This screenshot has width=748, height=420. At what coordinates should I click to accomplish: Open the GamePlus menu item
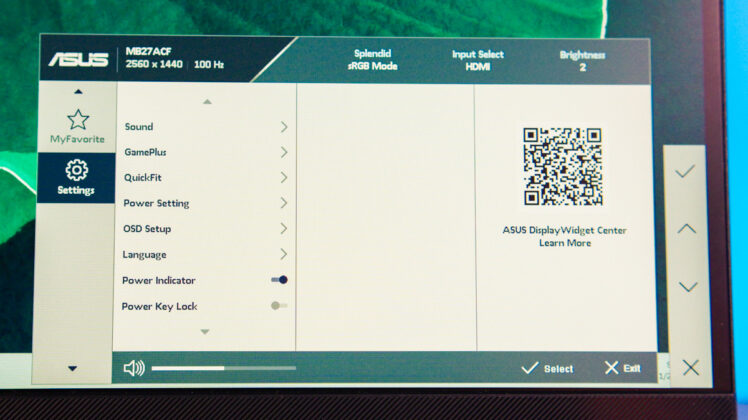[x=206, y=152]
